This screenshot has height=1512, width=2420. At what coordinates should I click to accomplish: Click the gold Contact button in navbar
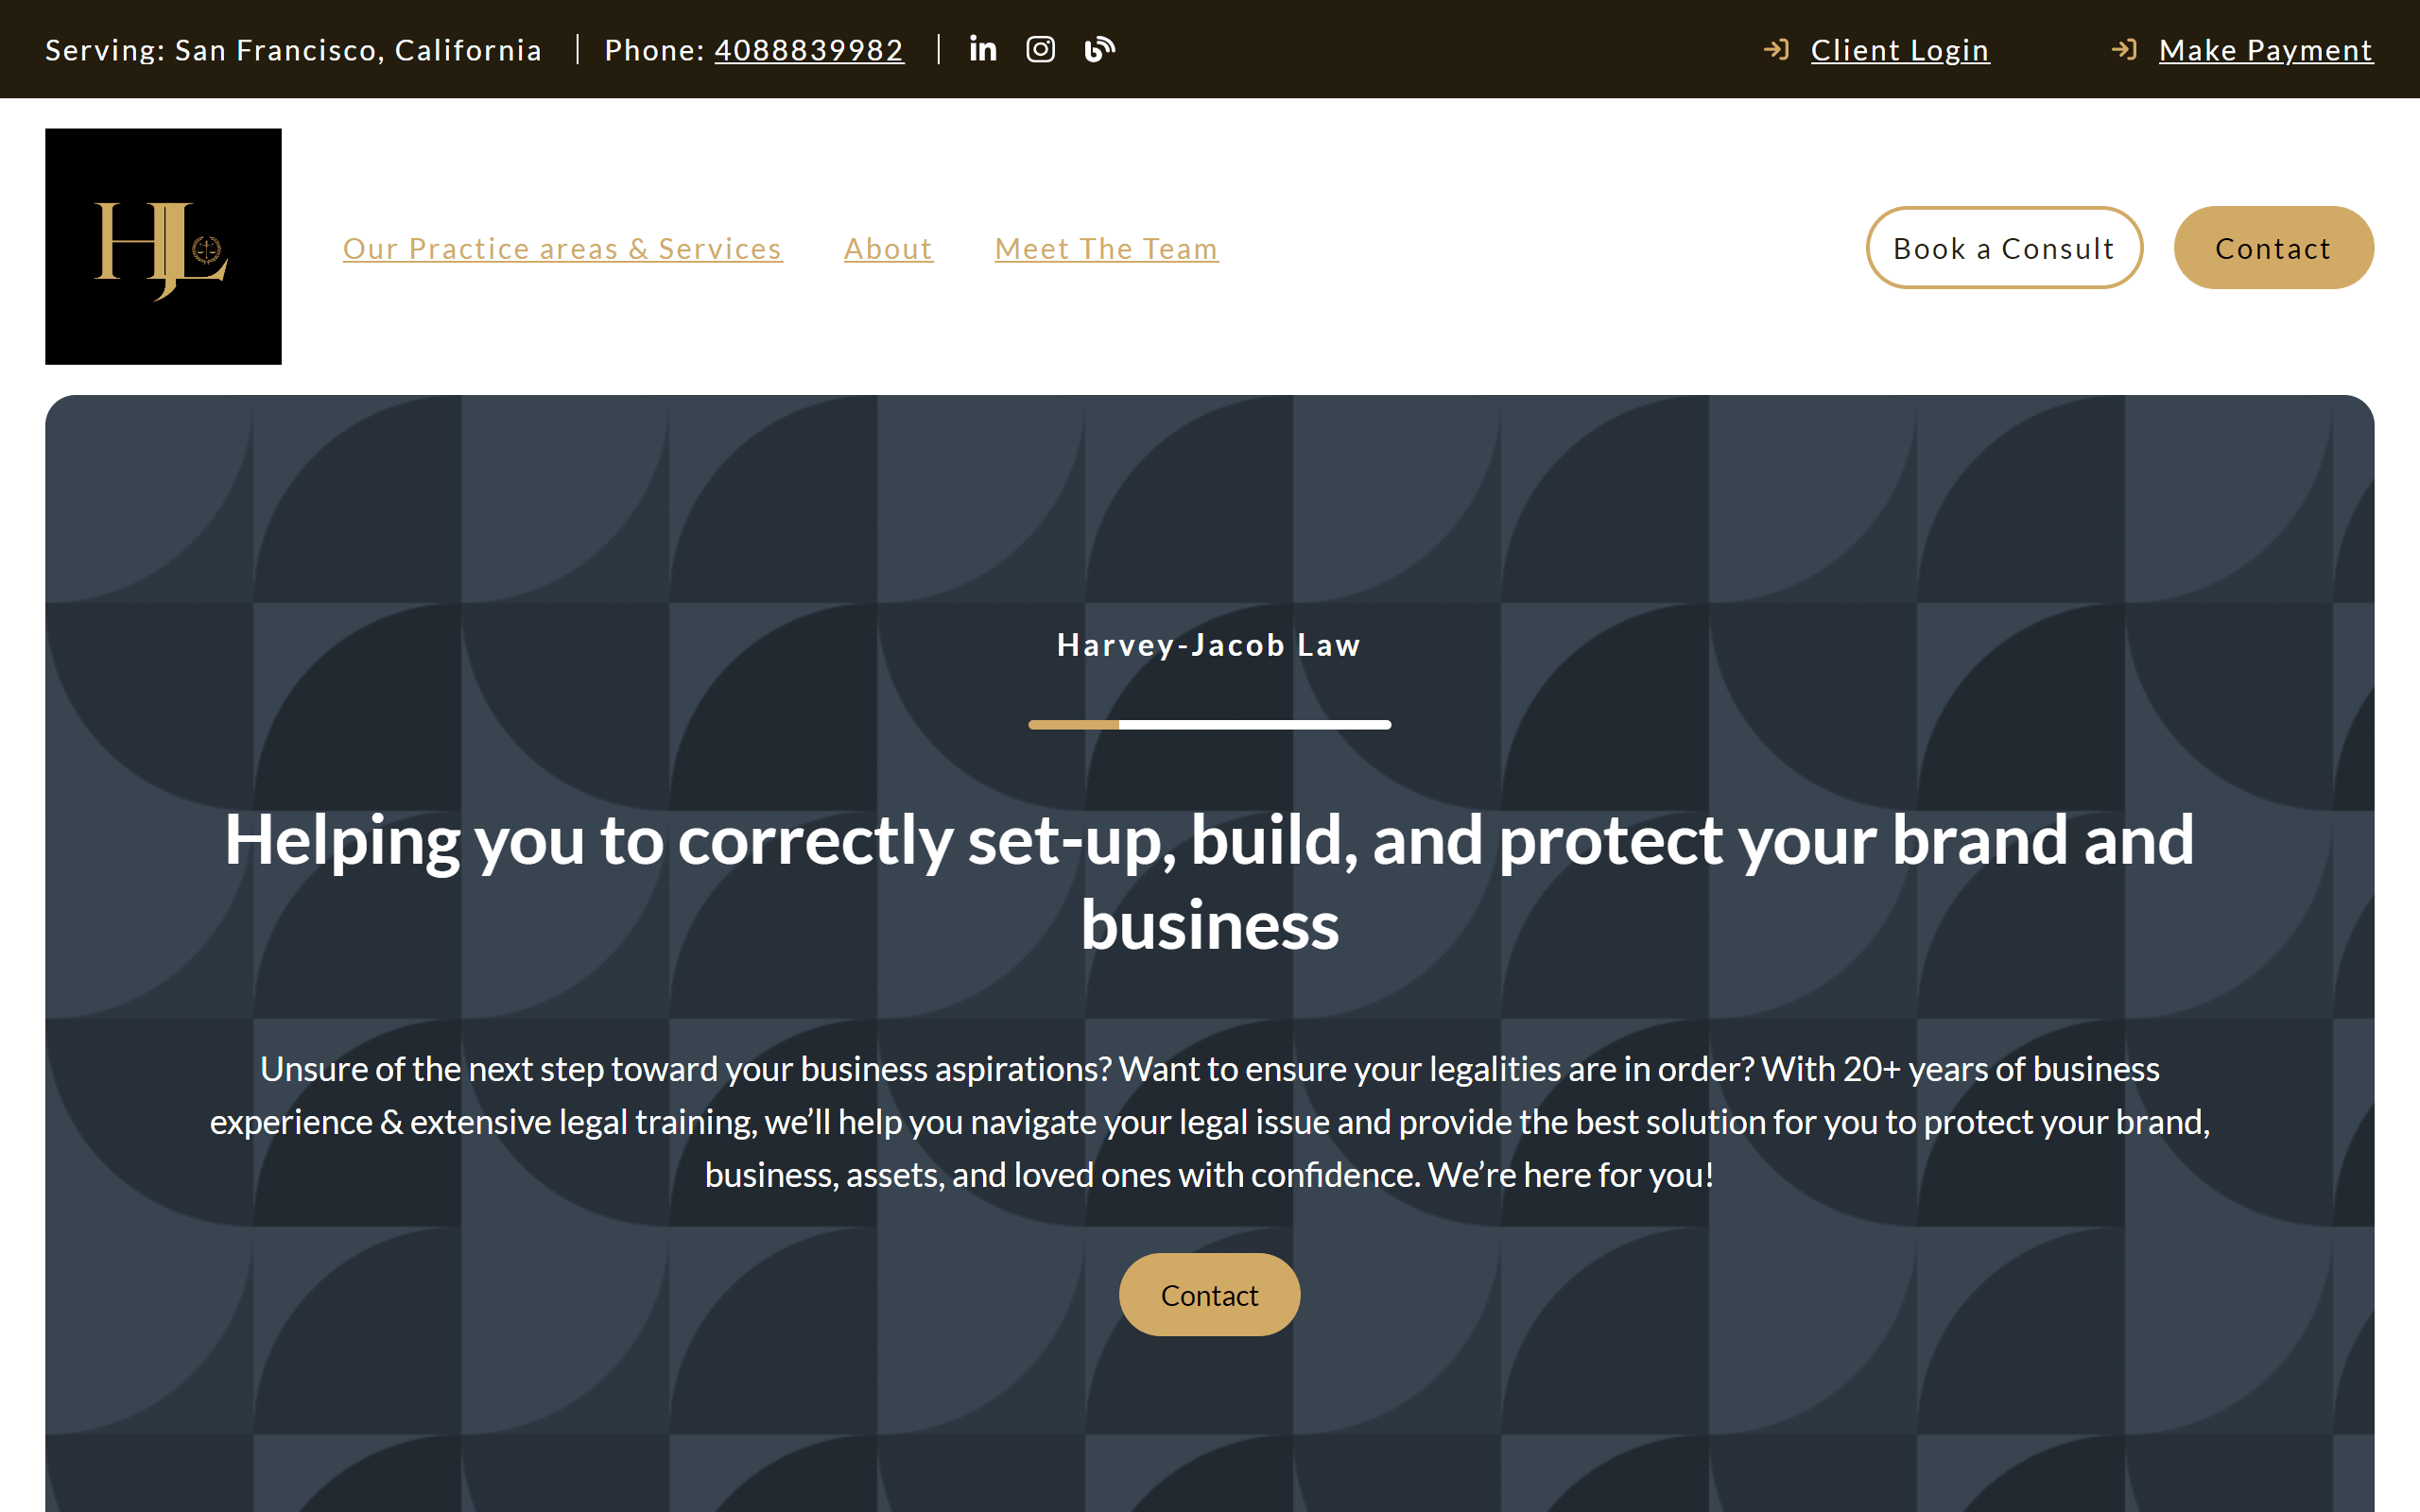click(2272, 248)
